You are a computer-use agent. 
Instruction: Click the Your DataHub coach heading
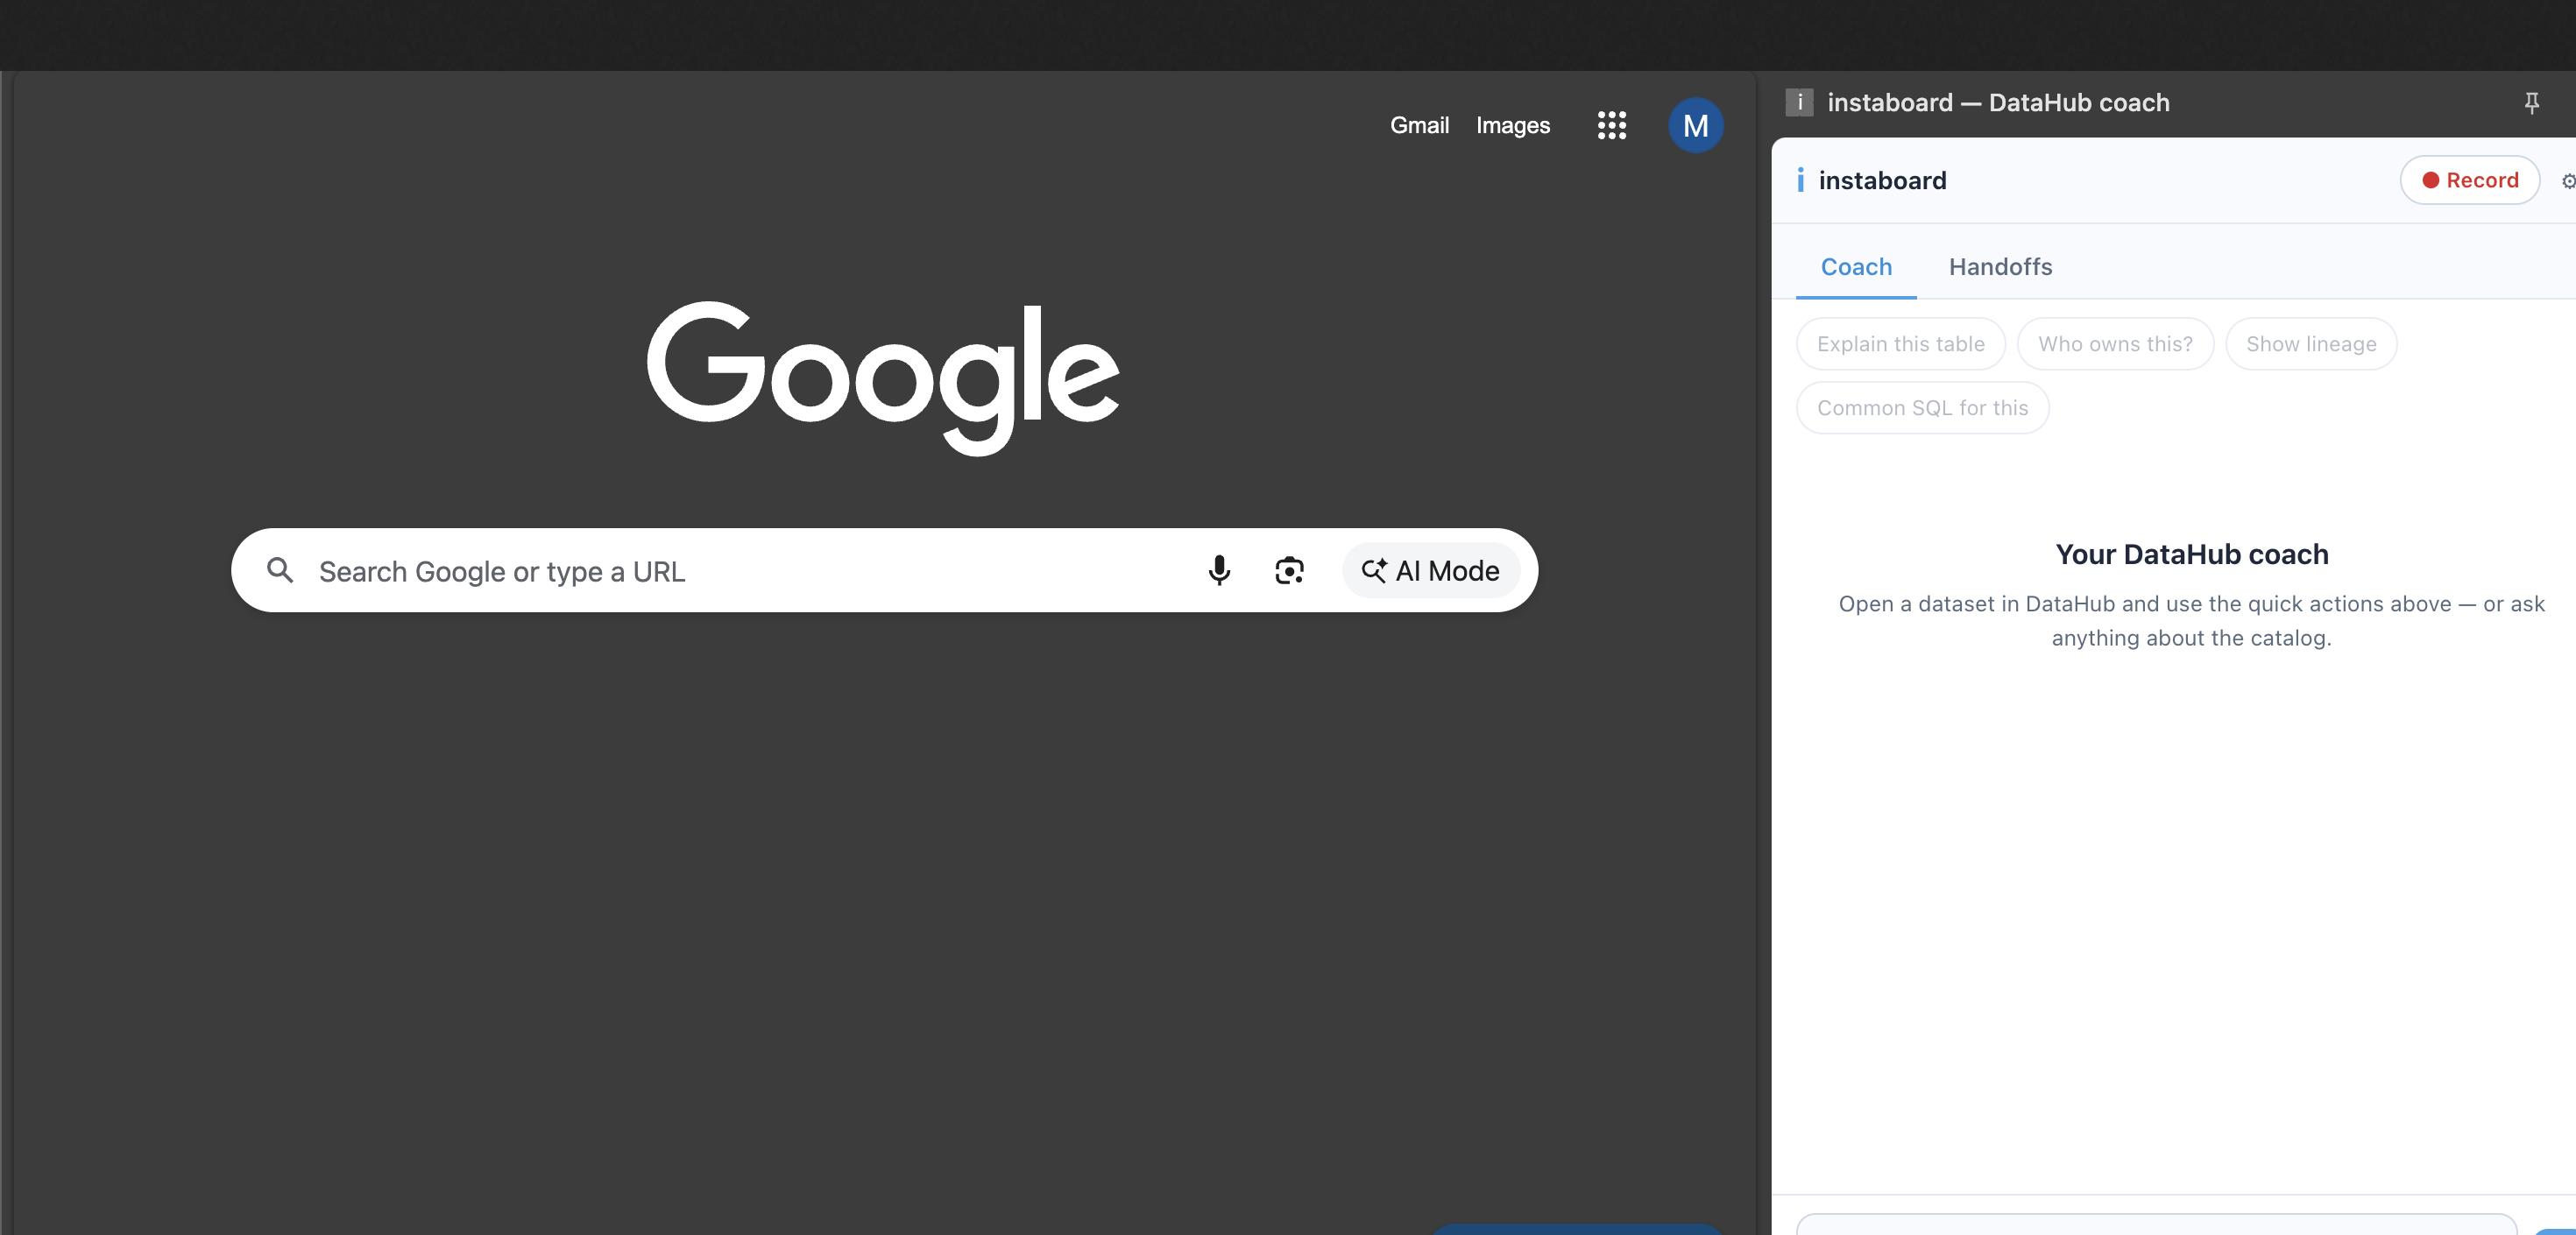(2191, 554)
